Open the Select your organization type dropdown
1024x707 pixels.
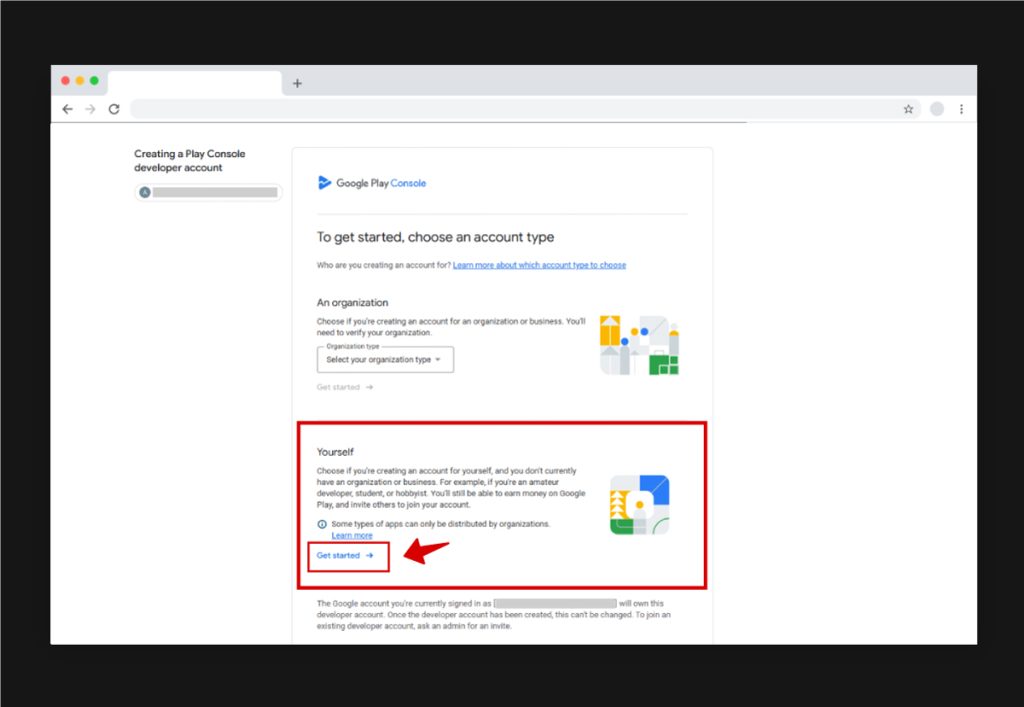(385, 360)
